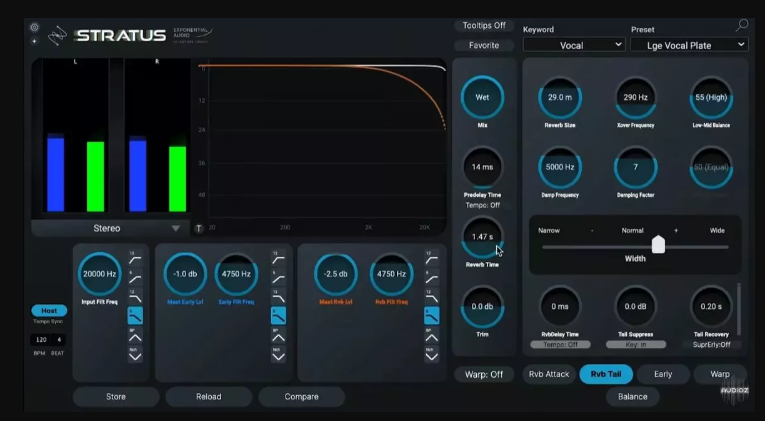Screen dimensions: 765x421
Task: Switch to the Early tab
Action: pyautogui.click(x=663, y=374)
